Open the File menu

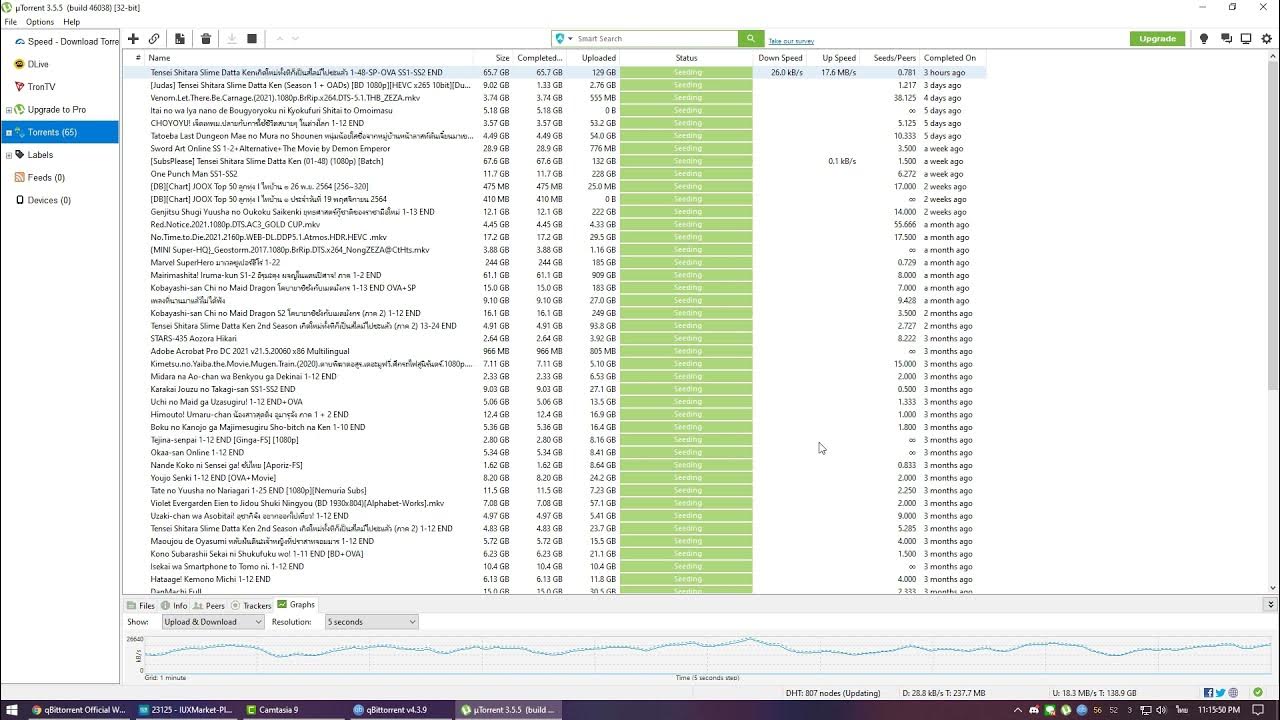pos(10,22)
